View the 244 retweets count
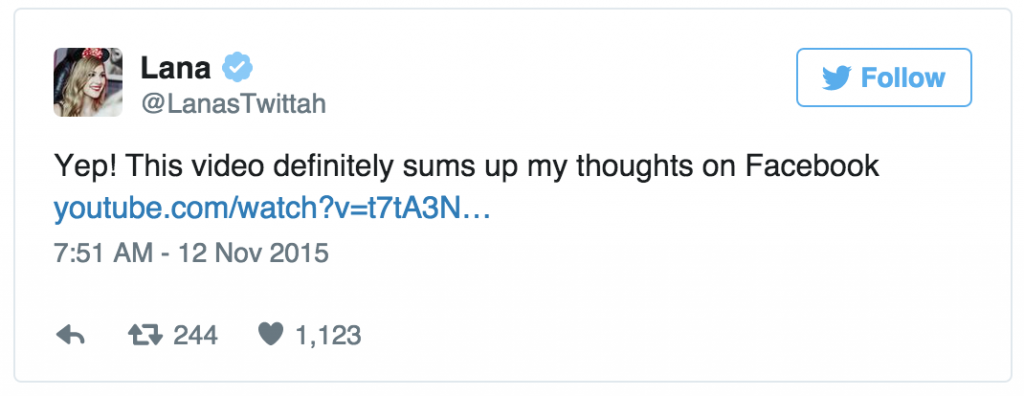Viewport: 1024px width, 396px height. tap(195, 336)
